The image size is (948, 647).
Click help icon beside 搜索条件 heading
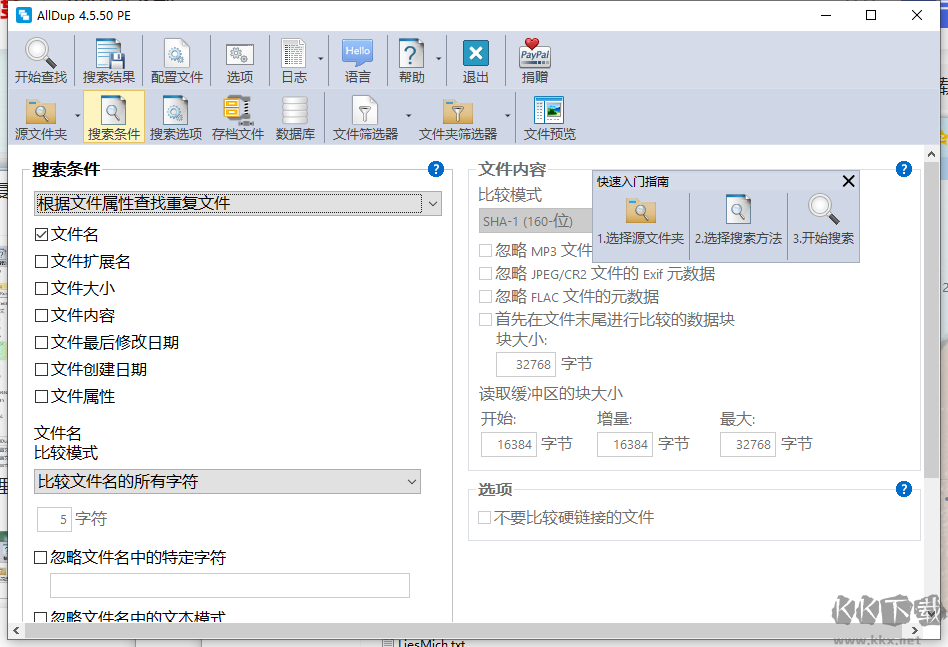pos(435,169)
